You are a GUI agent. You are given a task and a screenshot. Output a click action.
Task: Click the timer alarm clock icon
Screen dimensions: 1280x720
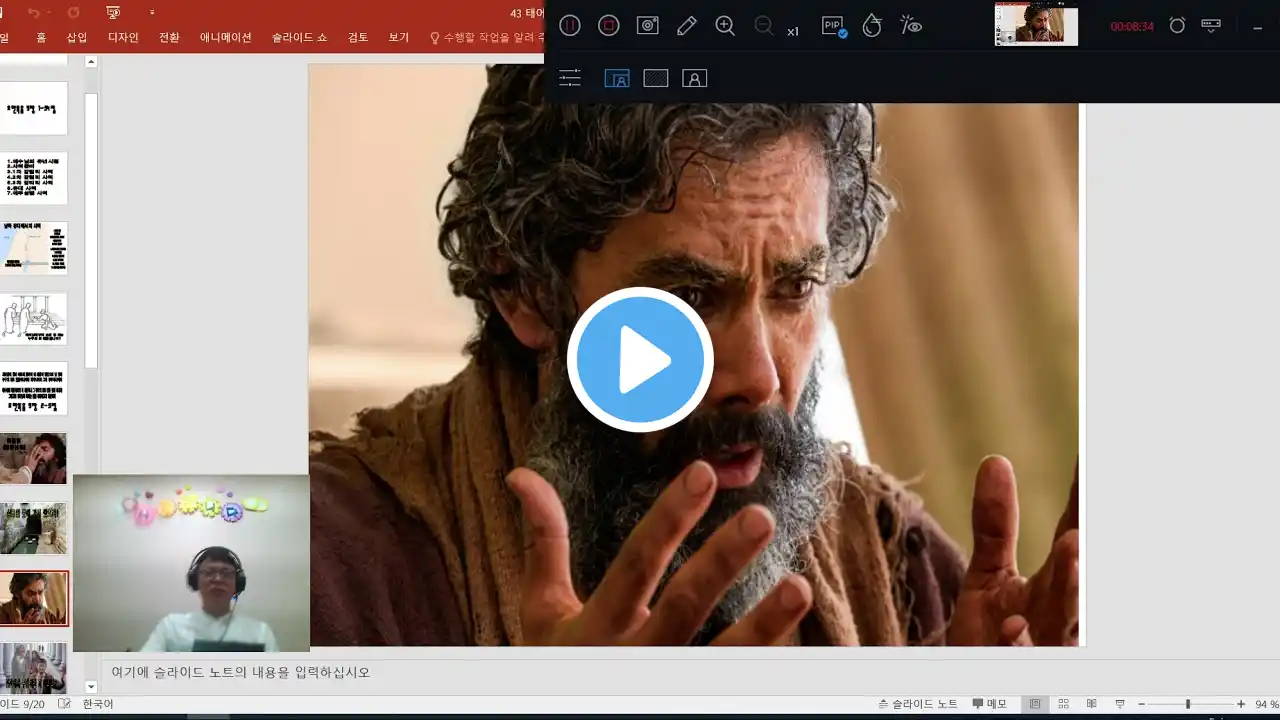1177,26
